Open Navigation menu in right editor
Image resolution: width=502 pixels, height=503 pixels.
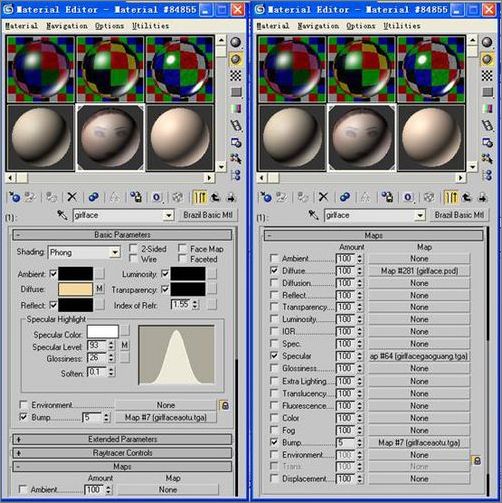pos(318,26)
